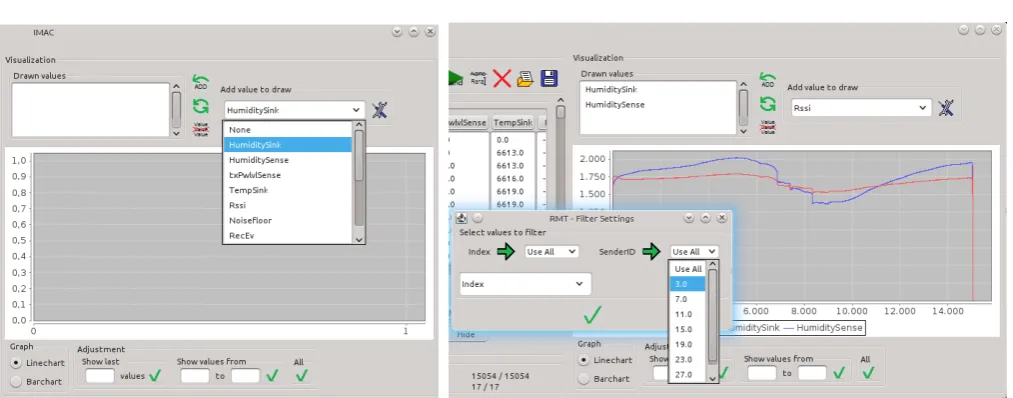This screenshot has height=398, width=1013.
Task: Choose 'RecEv' in the dropdown list
Action: (x=288, y=235)
